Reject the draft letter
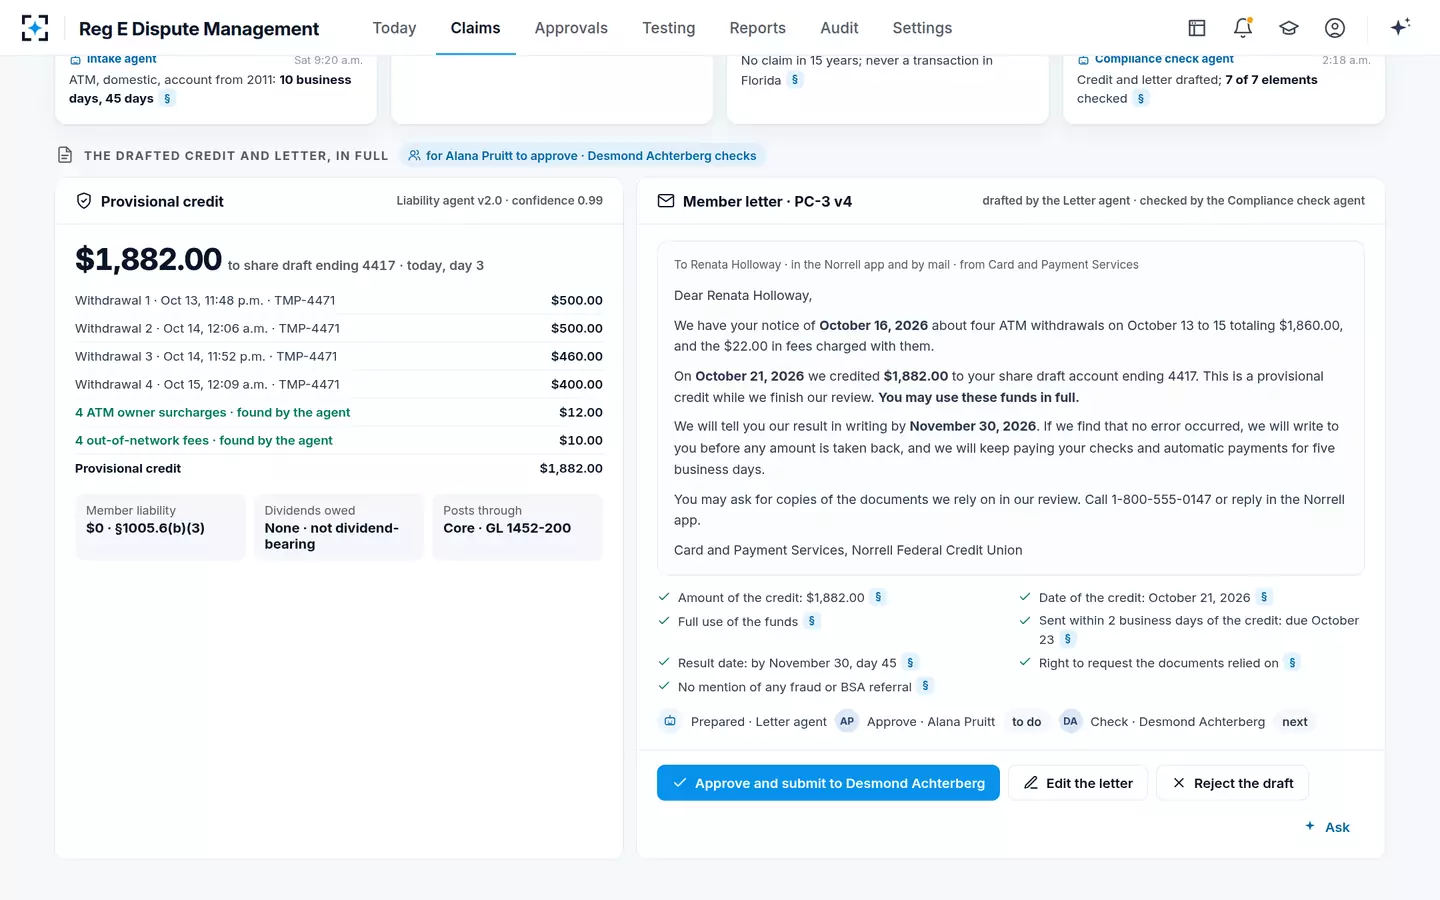This screenshot has width=1440, height=900. (x=1232, y=783)
